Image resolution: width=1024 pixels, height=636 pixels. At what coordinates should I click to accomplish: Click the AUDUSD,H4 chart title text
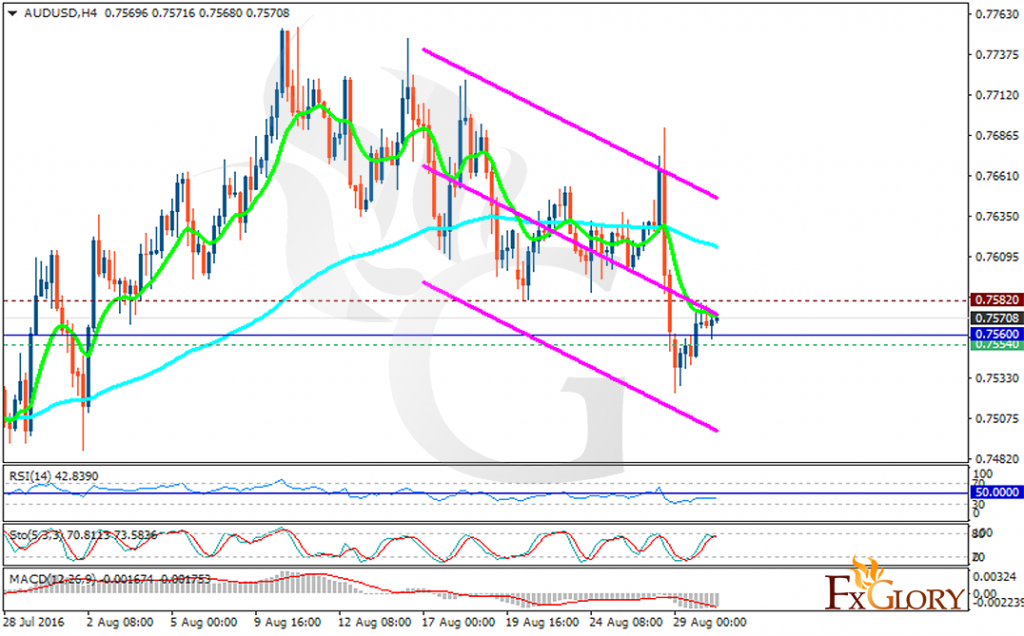pos(61,13)
